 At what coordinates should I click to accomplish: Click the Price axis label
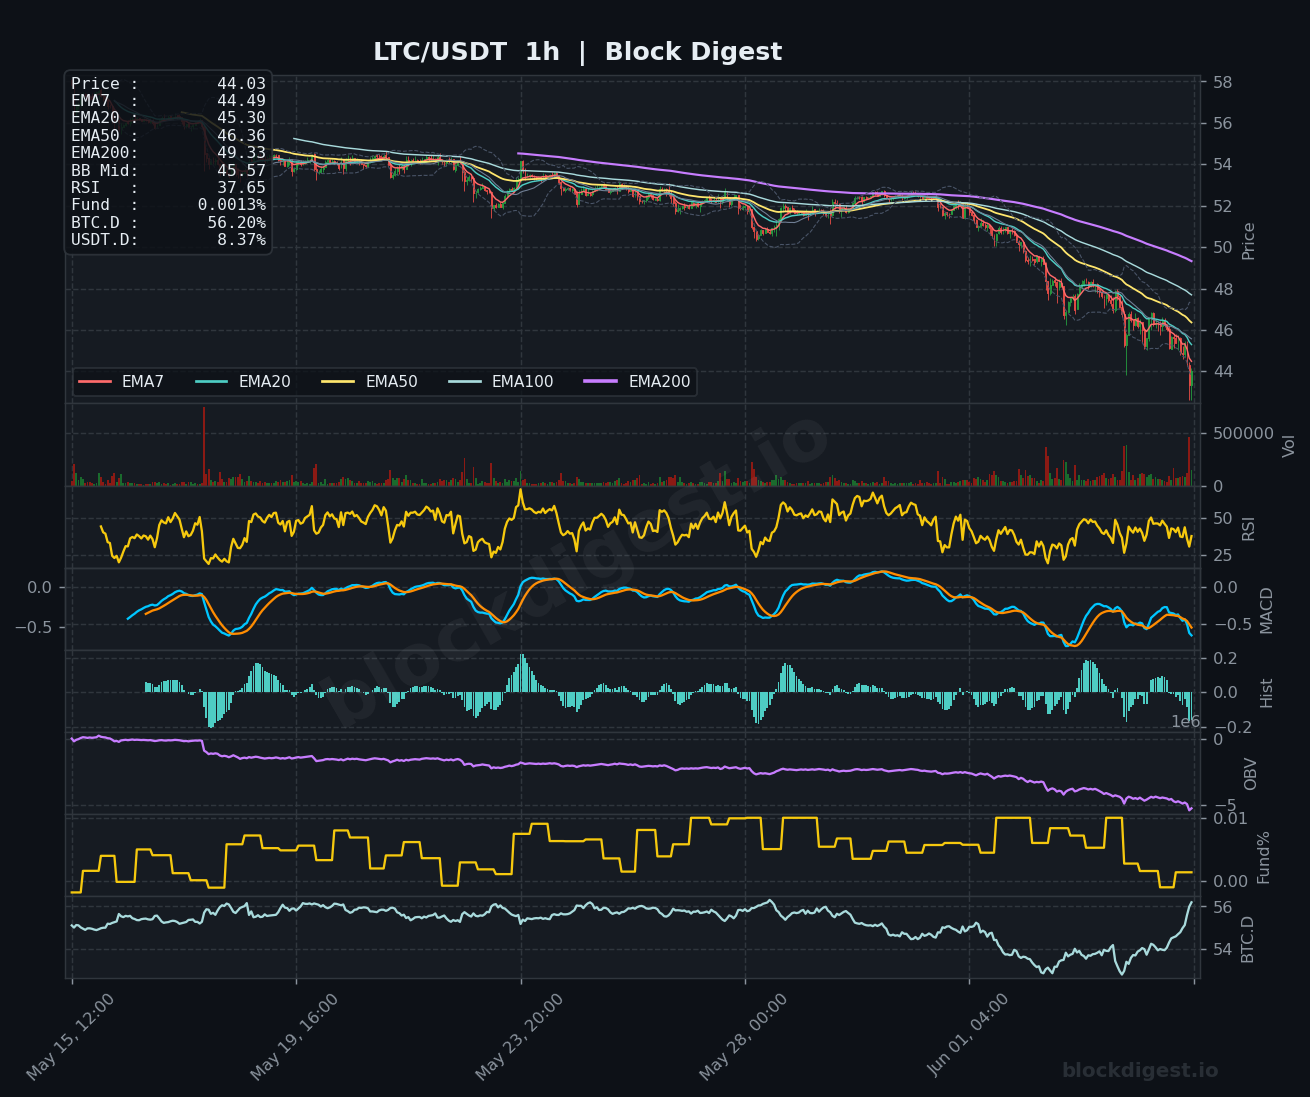point(1248,241)
